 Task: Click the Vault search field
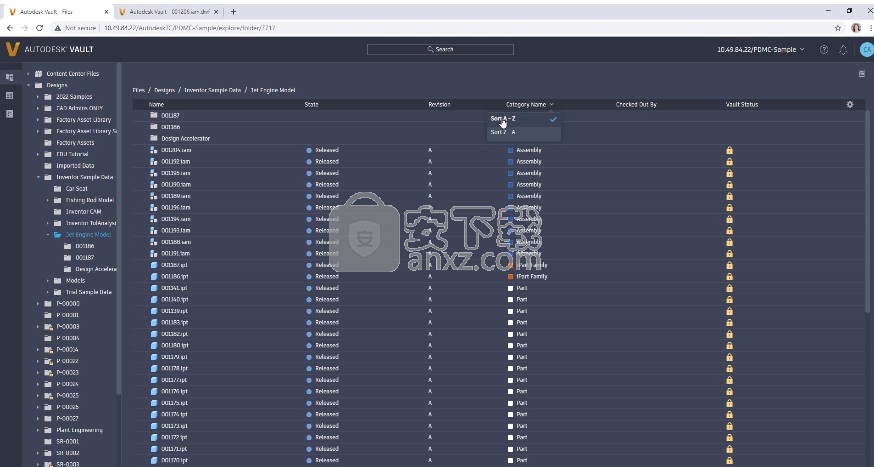click(x=440, y=50)
